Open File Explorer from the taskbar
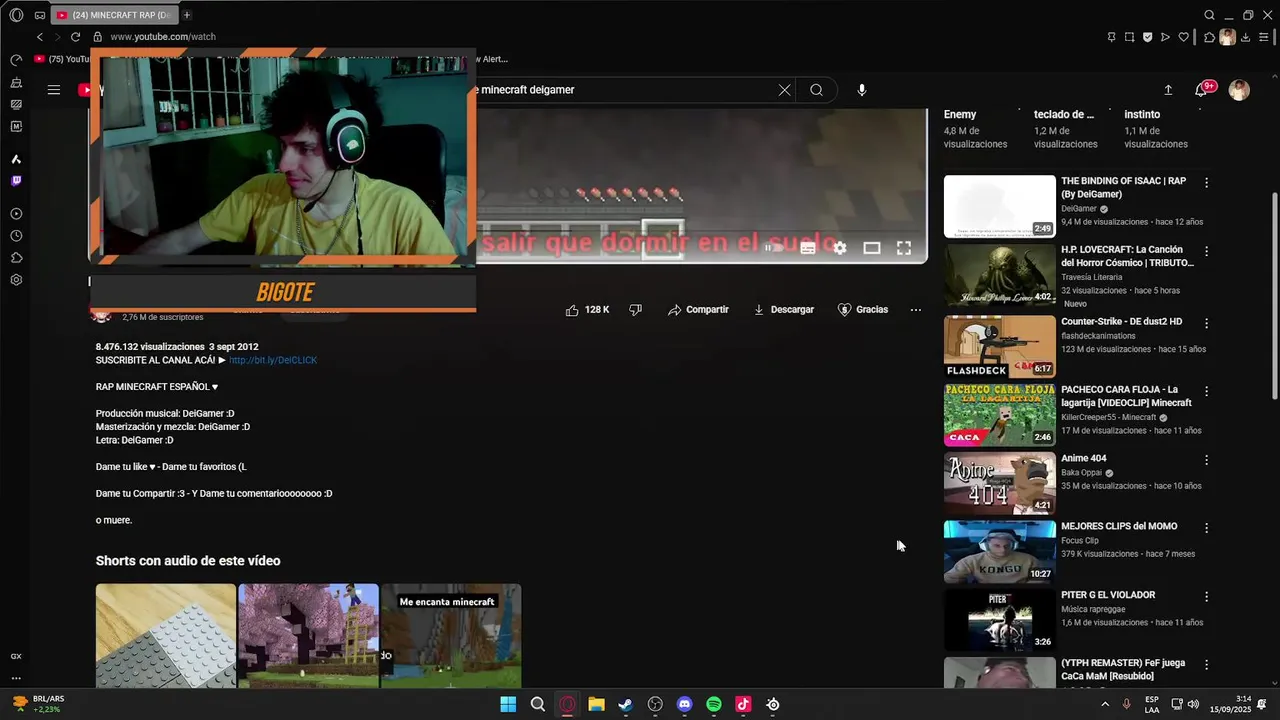Viewport: 1280px width, 720px height. pos(596,704)
